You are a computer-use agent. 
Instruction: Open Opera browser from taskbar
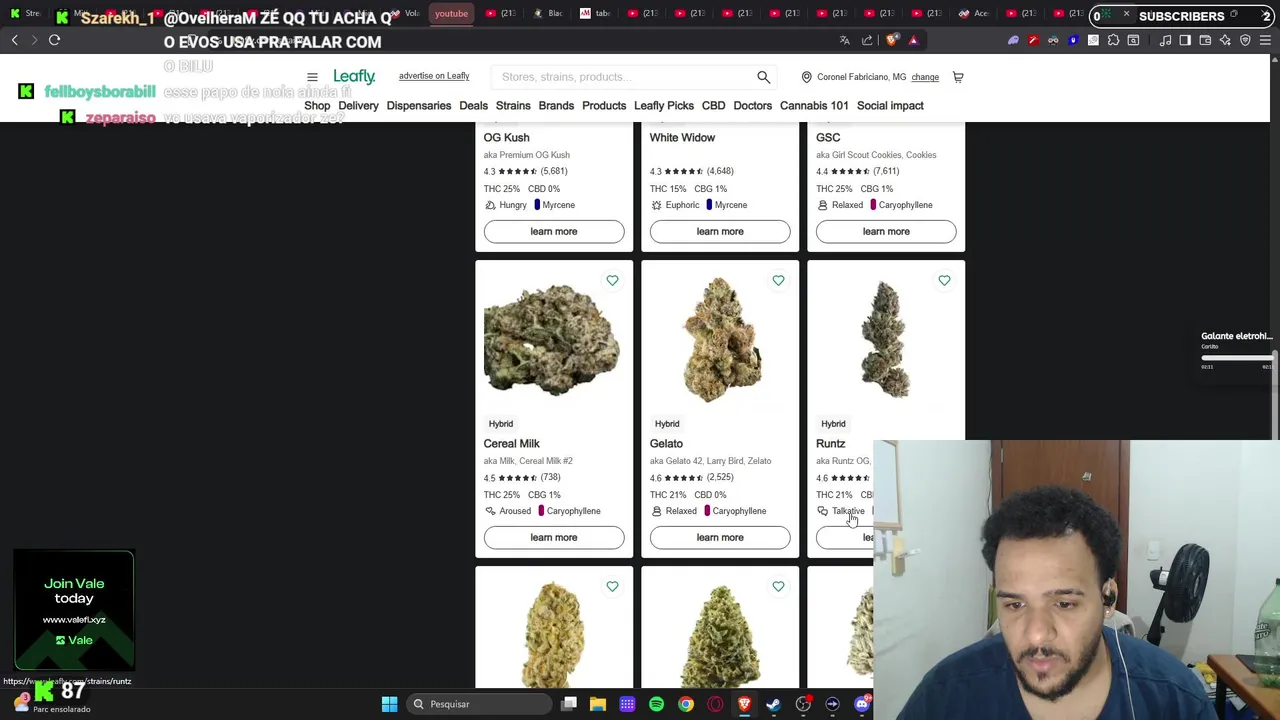point(715,704)
